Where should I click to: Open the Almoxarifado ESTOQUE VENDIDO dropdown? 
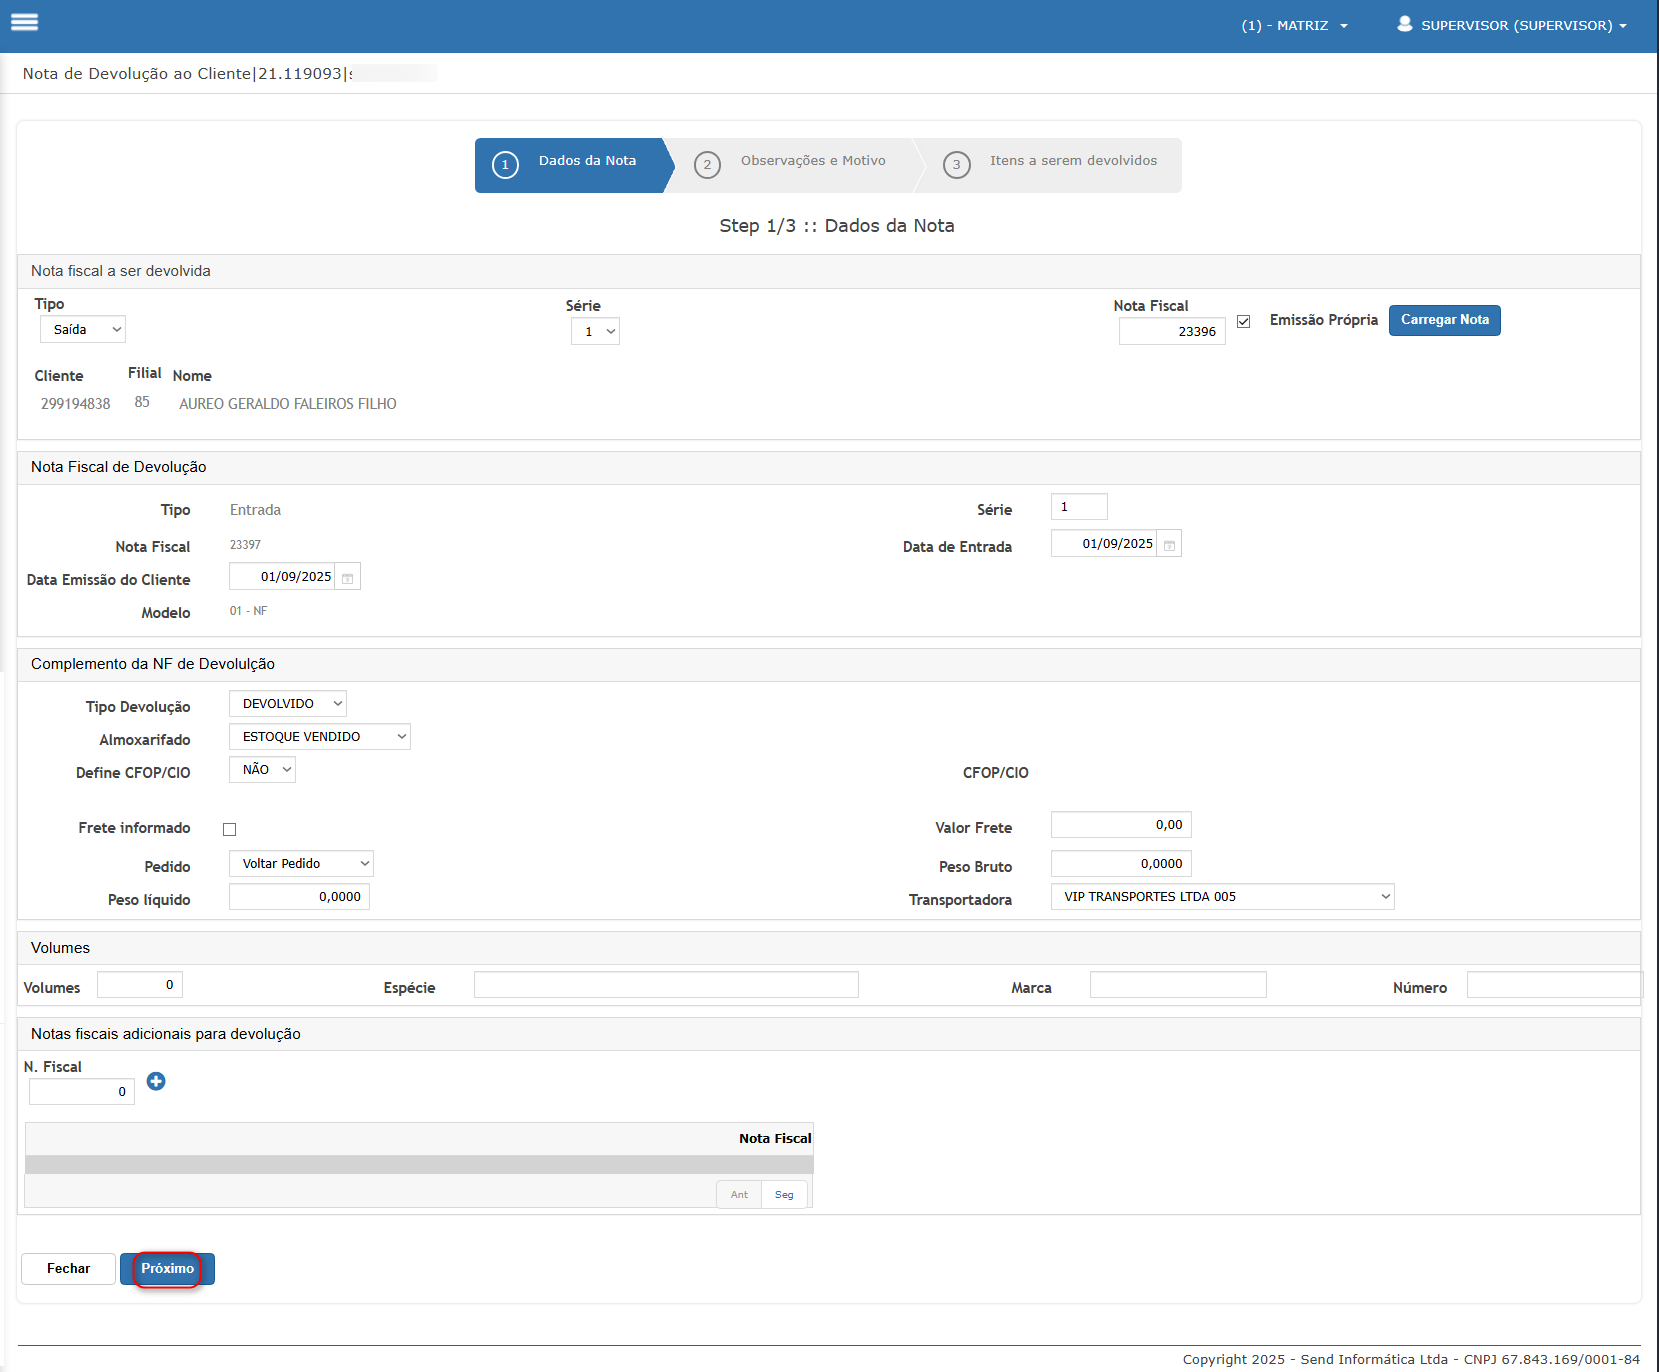319,737
